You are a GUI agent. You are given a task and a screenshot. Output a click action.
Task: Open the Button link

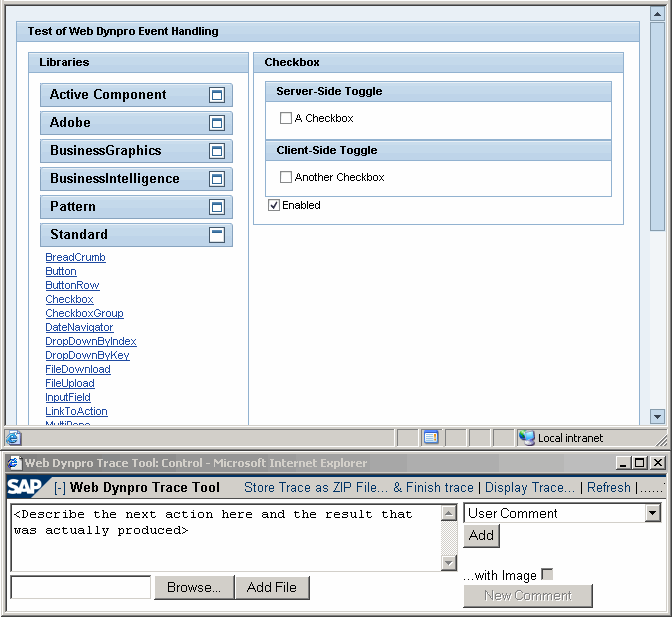pyautogui.click(x=61, y=271)
